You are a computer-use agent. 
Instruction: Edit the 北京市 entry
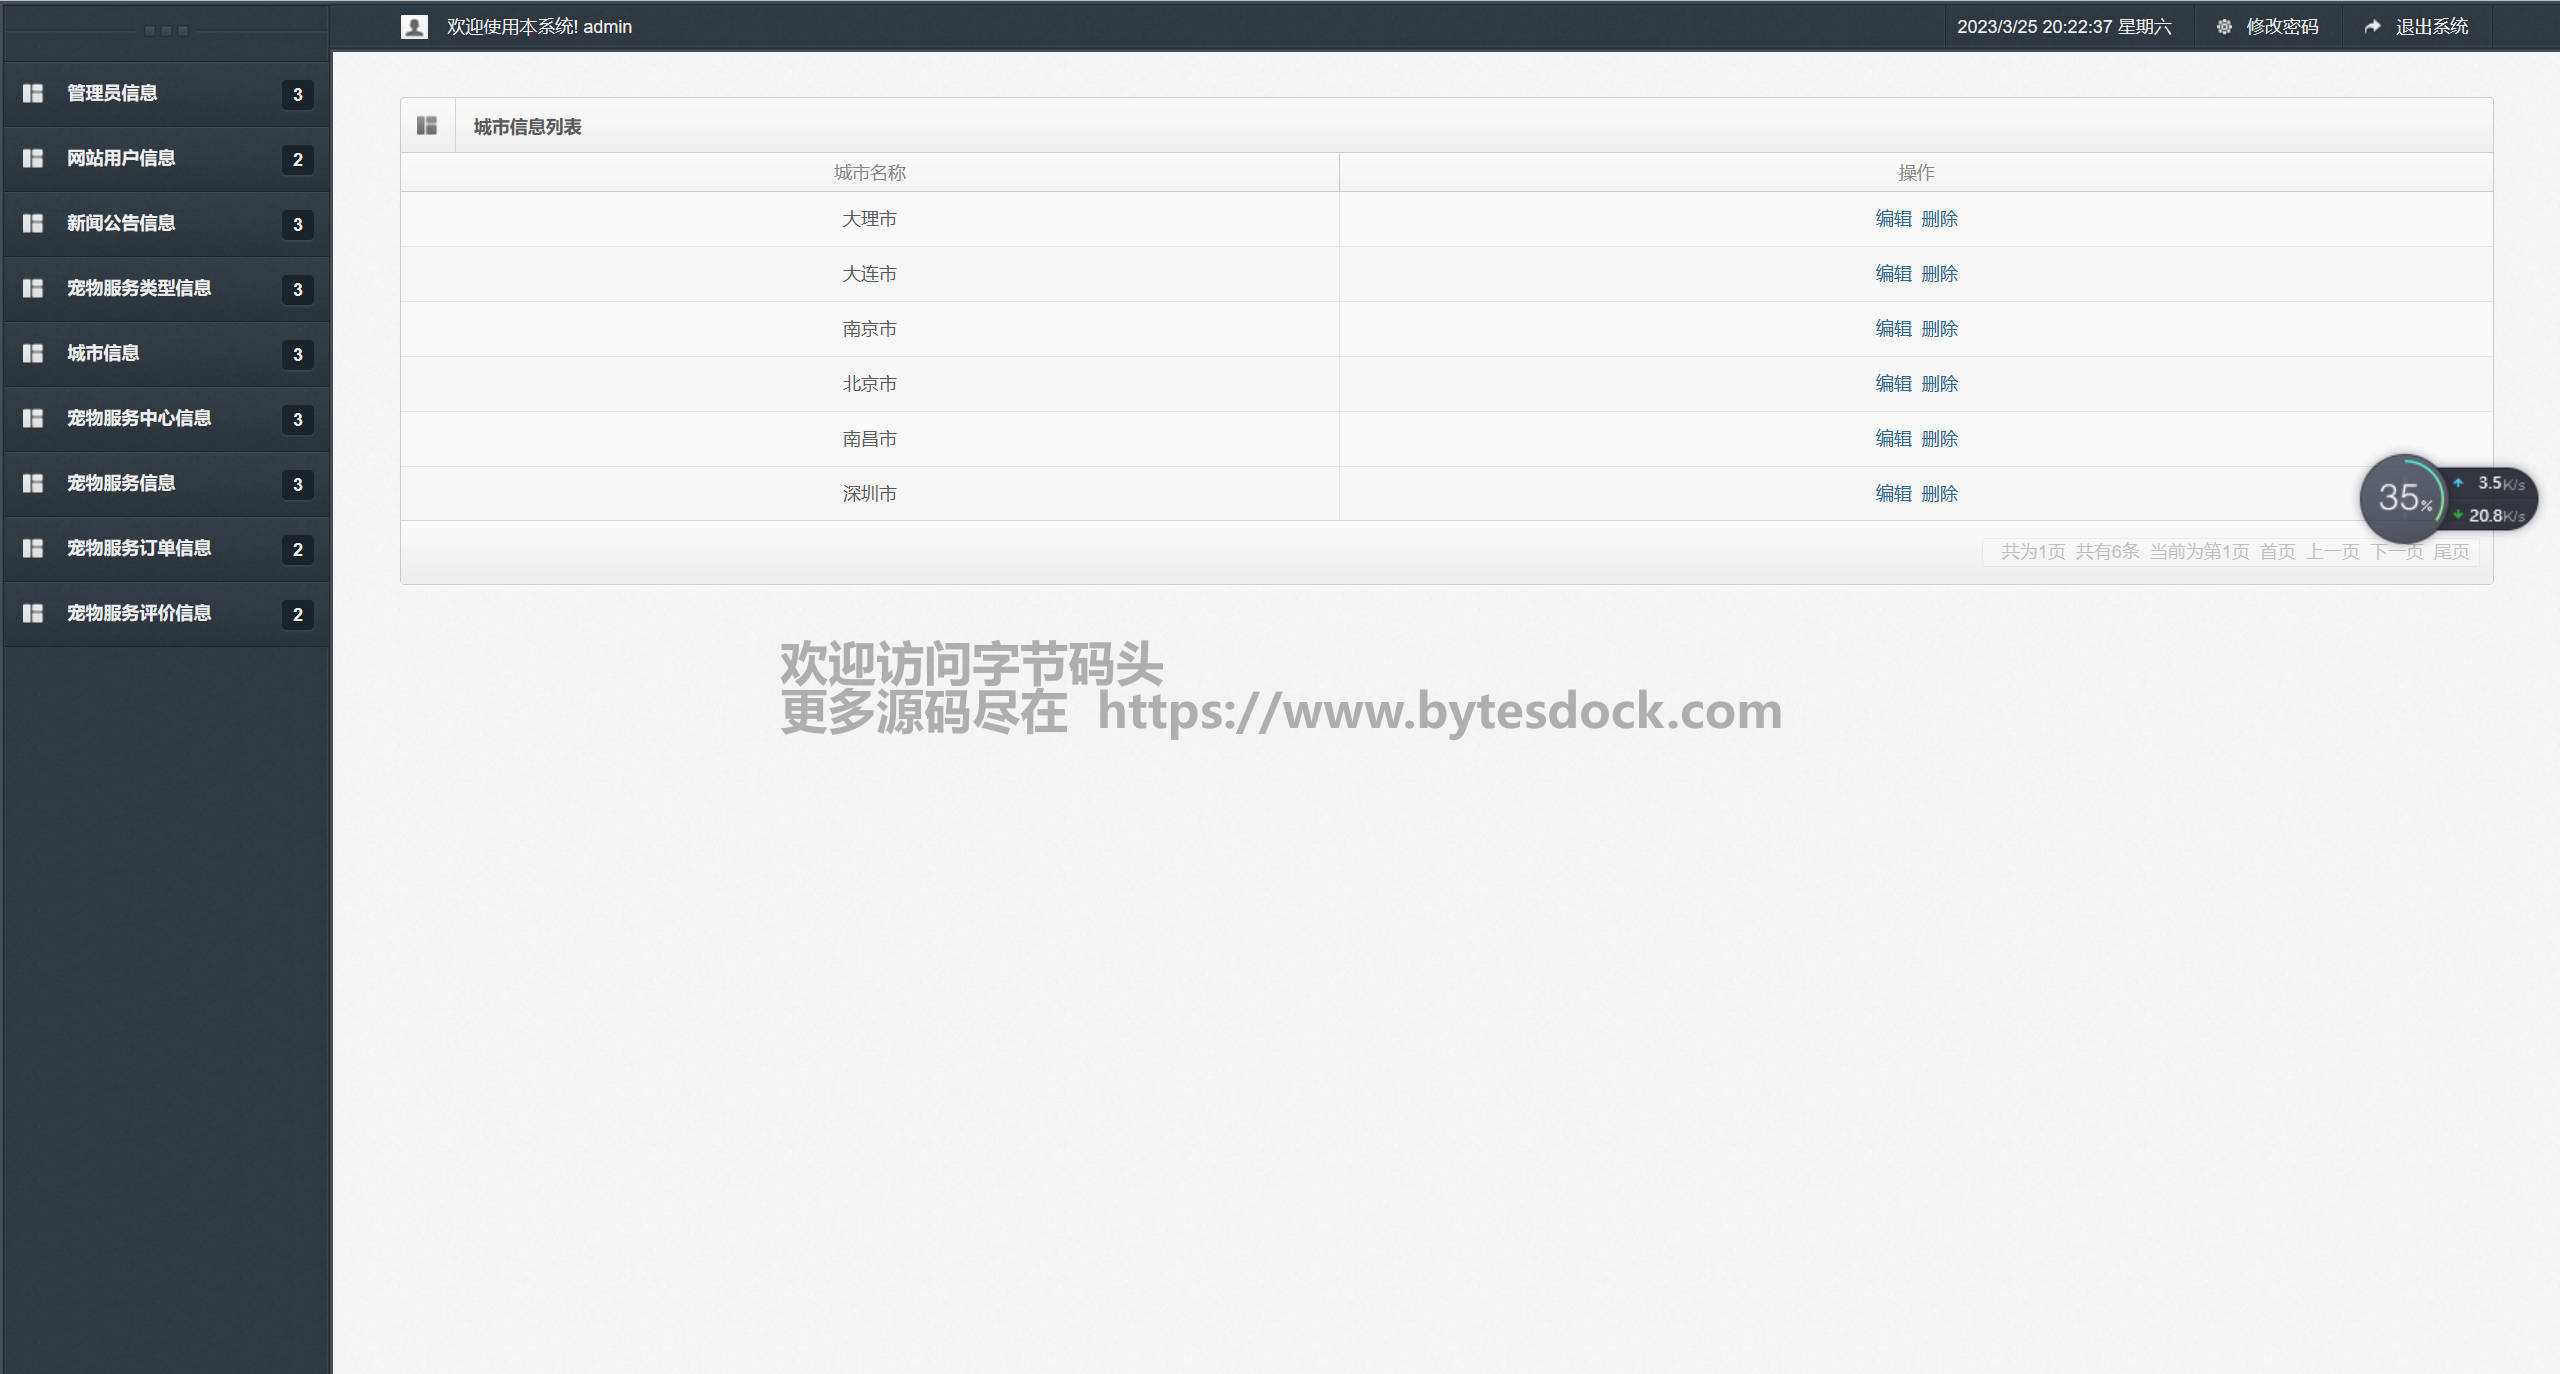(1892, 384)
